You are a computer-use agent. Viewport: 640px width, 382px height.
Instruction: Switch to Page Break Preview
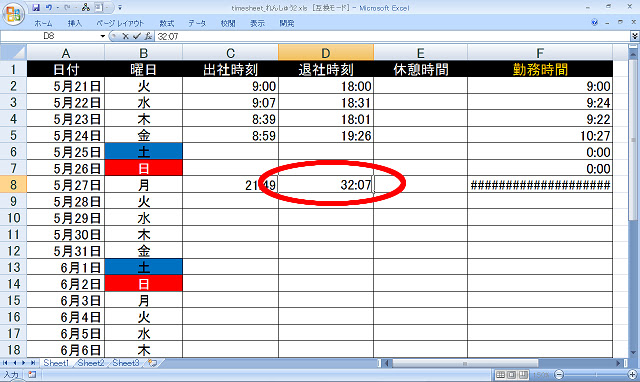tap(522, 374)
